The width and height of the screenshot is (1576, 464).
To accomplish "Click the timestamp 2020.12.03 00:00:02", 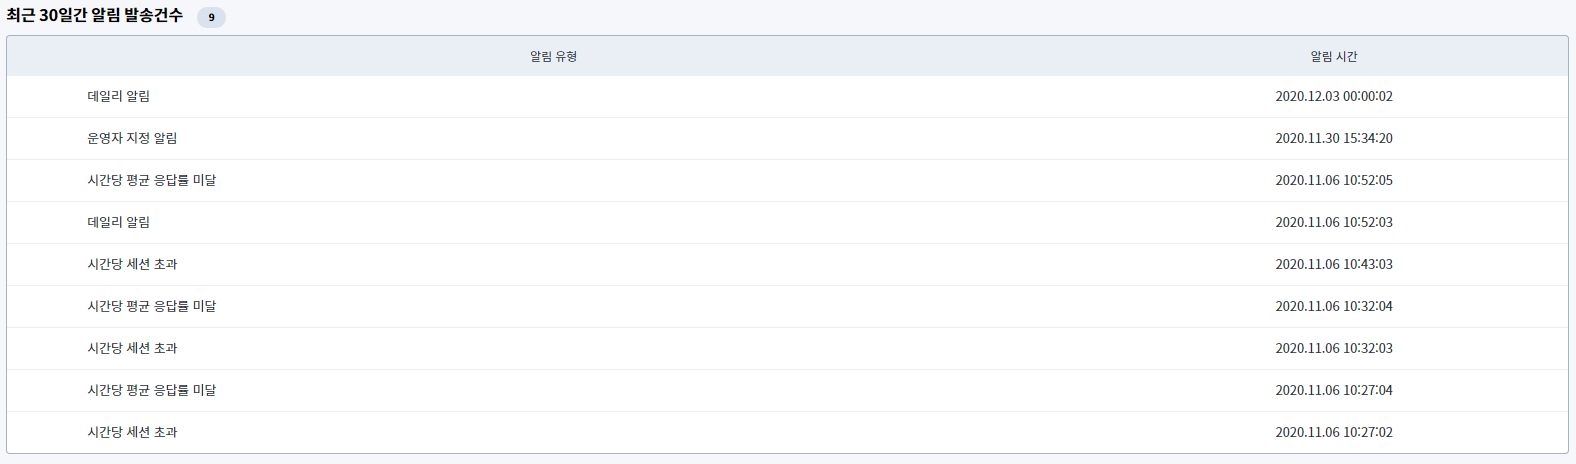I will [1334, 97].
